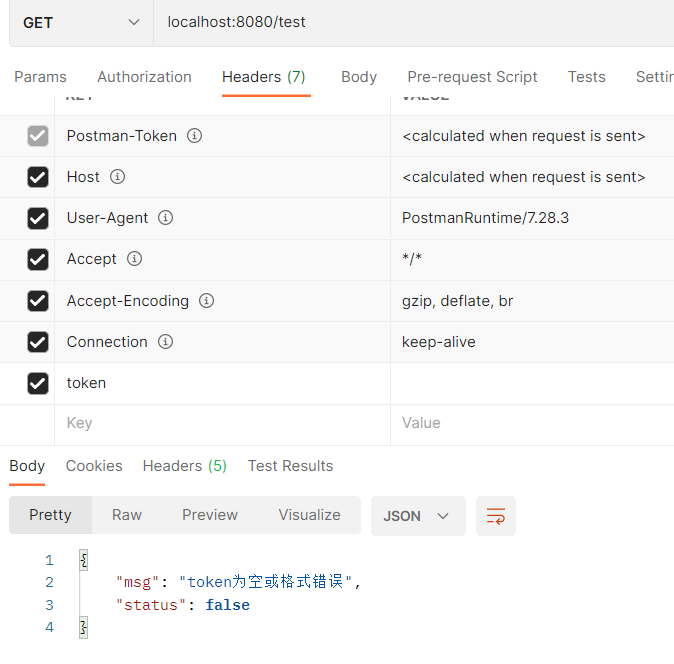
Task: Disable the Accept-Encoding header checkbox
Action: click(38, 301)
